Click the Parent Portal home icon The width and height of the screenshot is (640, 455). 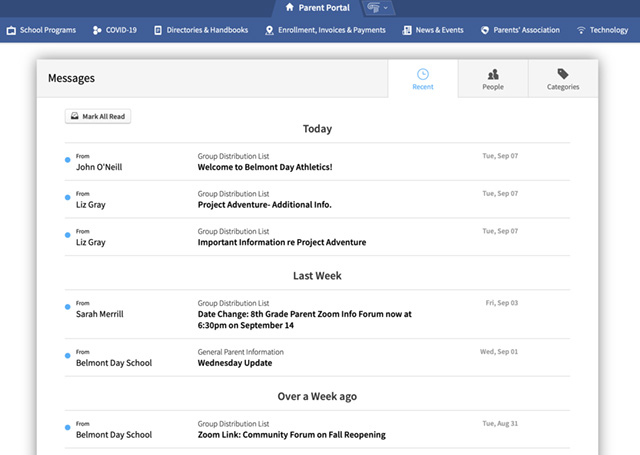[290, 8]
